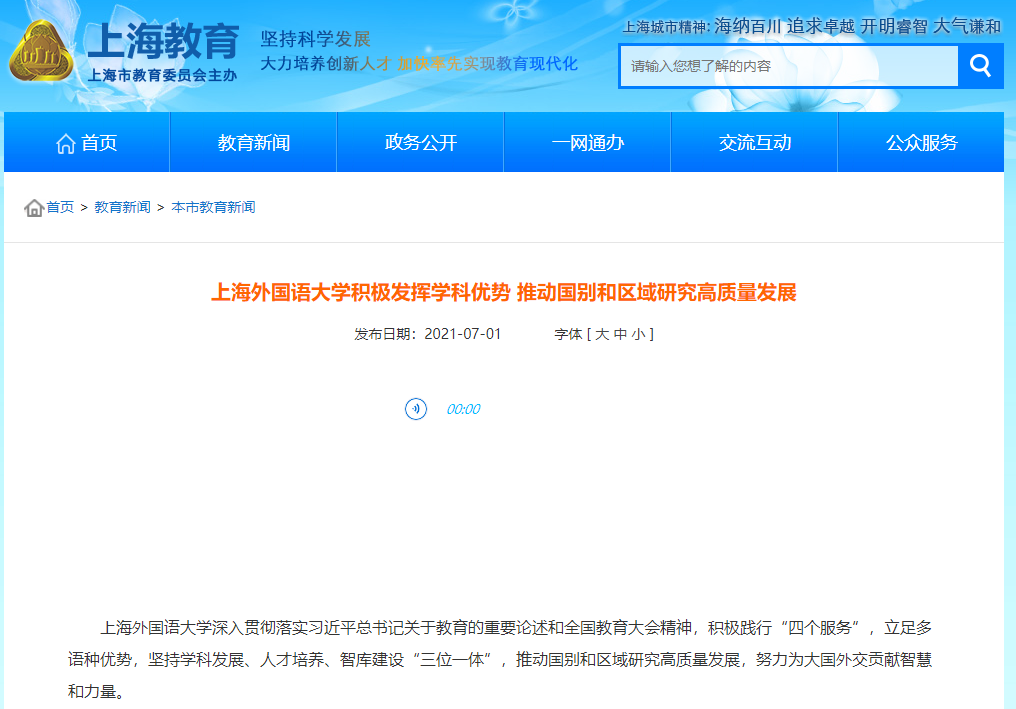Open the 一网通办 menu

pos(587,143)
